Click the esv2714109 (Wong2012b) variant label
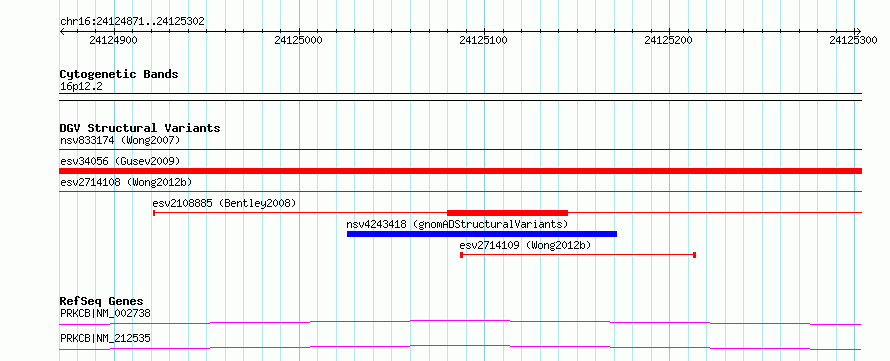Viewport: 890px width, 361px height. [525, 245]
